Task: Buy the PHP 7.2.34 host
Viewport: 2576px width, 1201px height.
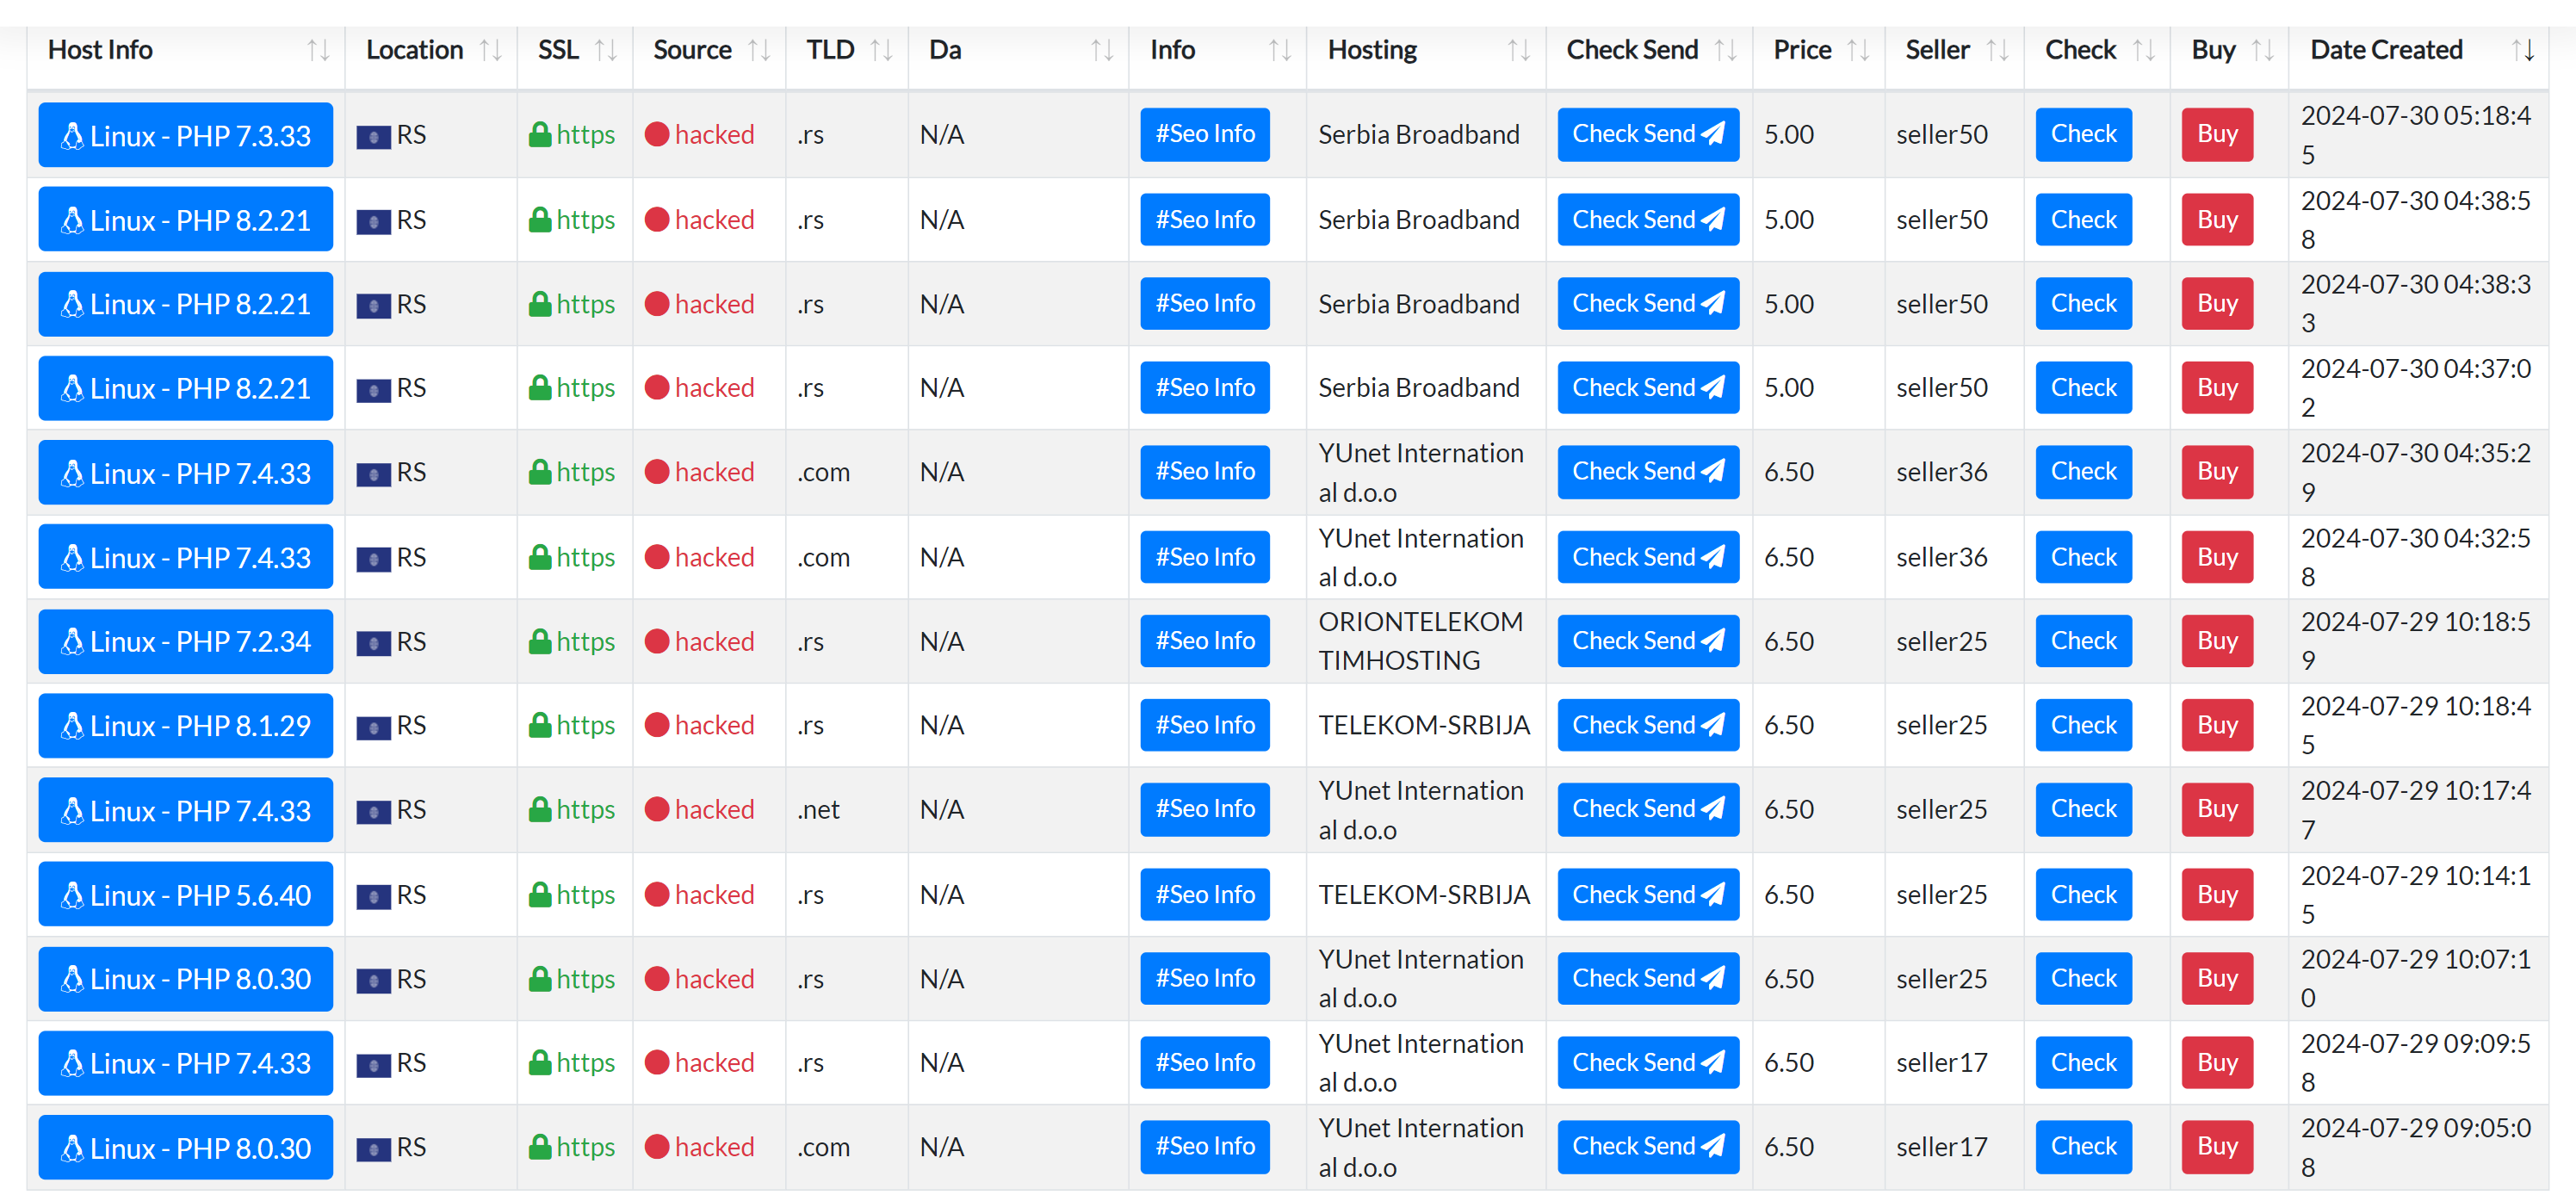Action: 2216,641
